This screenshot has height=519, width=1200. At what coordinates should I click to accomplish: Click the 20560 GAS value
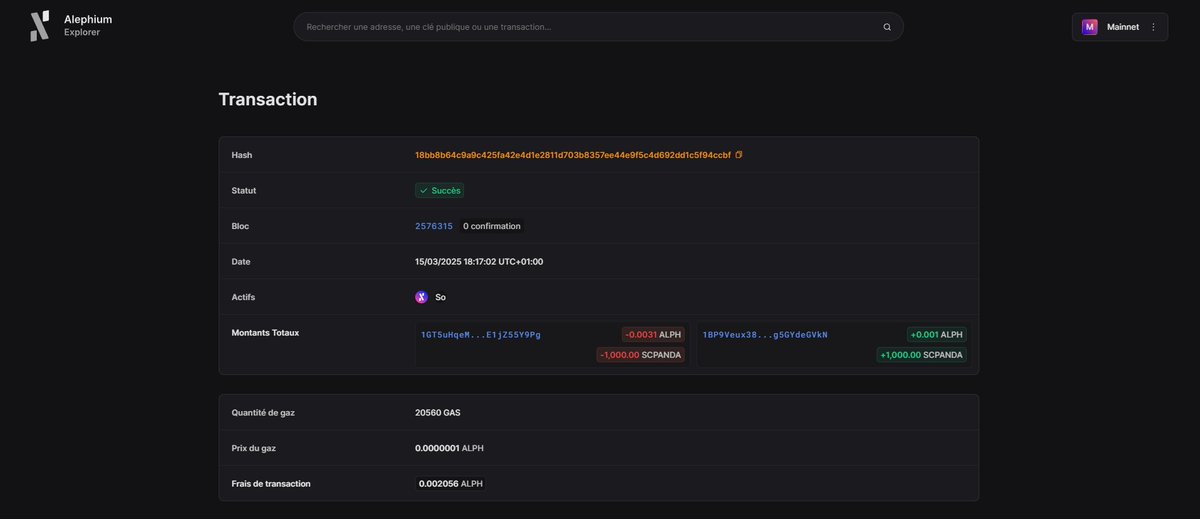coord(438,412)
